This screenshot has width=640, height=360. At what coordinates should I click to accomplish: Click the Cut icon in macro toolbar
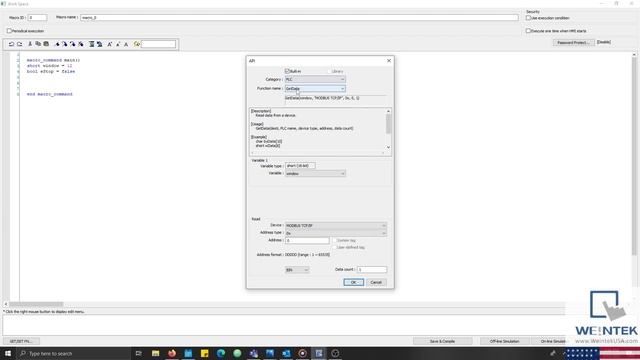click(30, 44)
